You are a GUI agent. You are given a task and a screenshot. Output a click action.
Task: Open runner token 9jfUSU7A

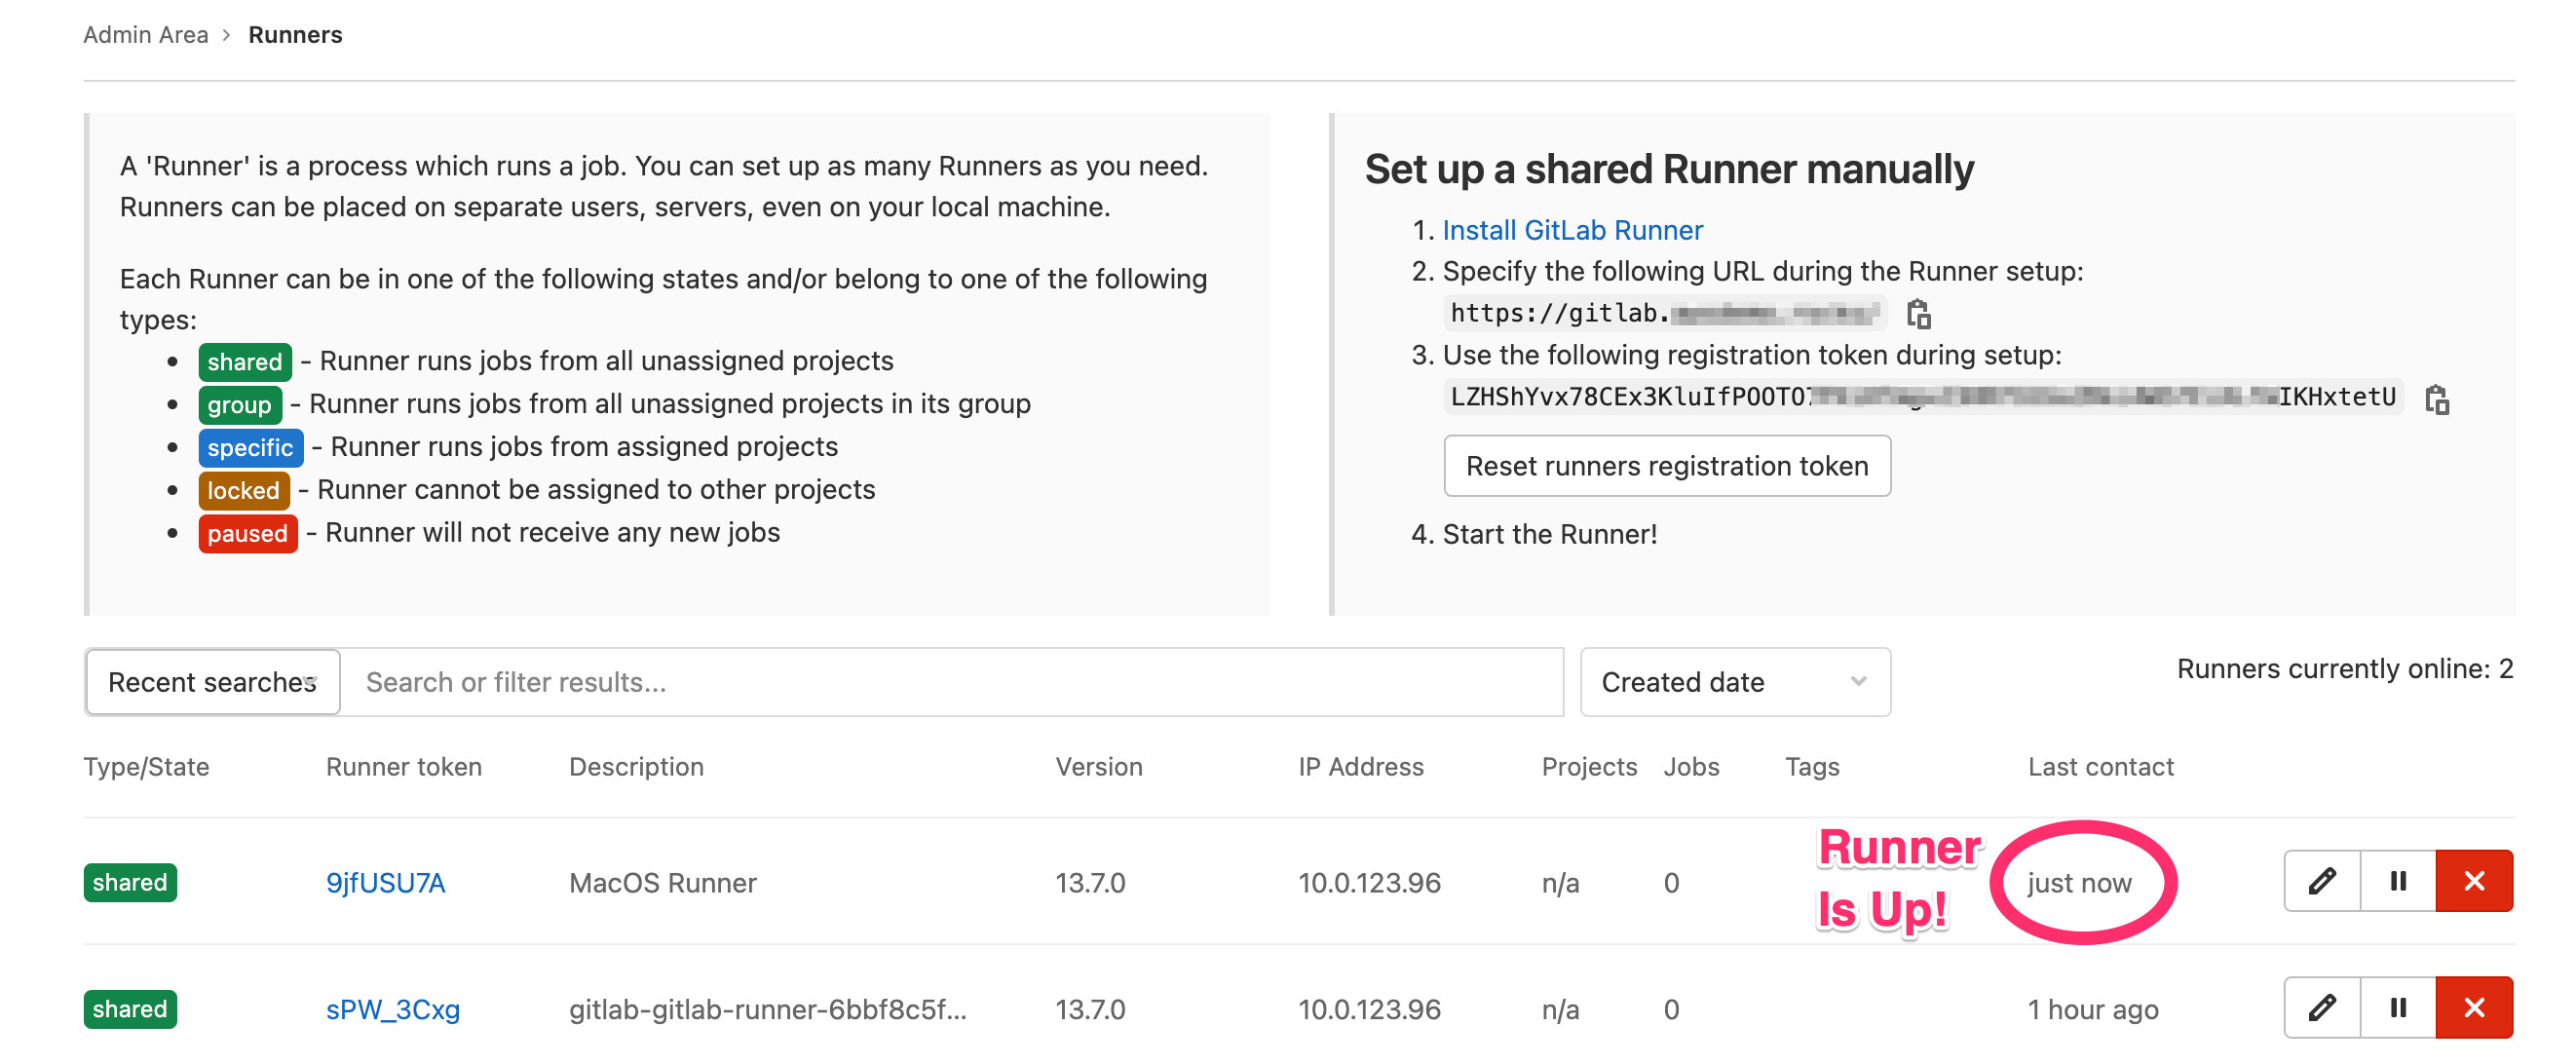(x=385, y=883)
